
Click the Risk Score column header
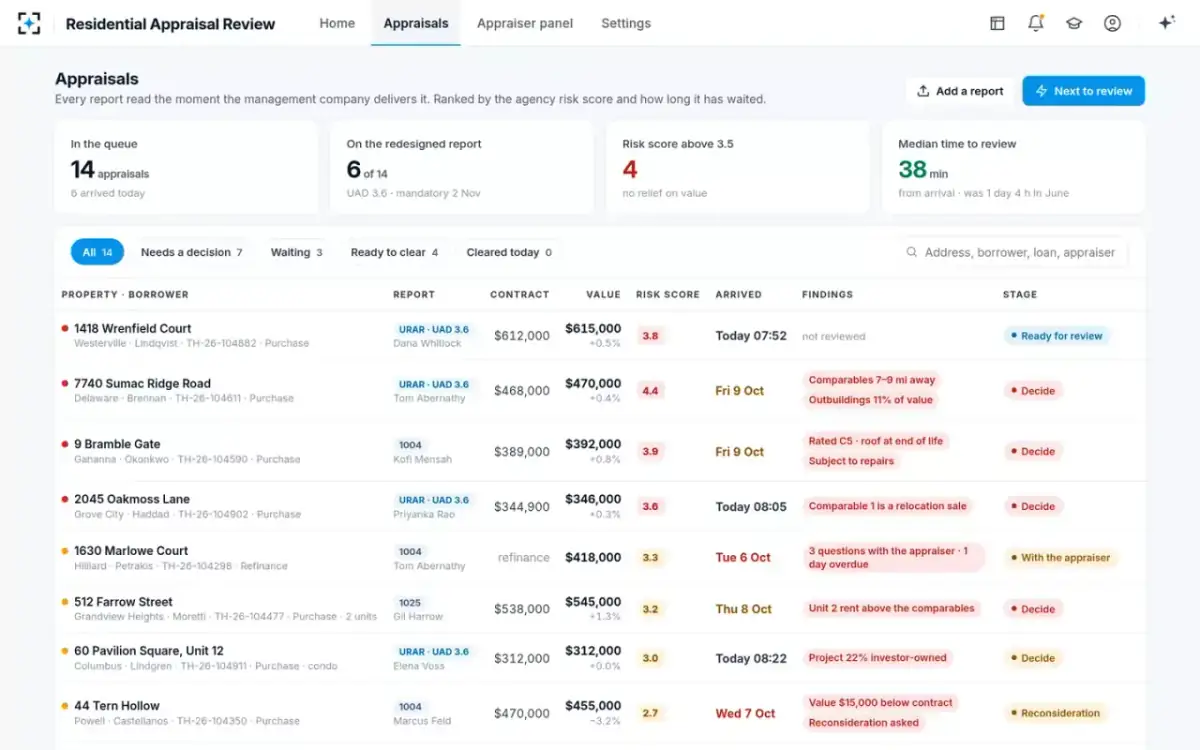(668, 295)
